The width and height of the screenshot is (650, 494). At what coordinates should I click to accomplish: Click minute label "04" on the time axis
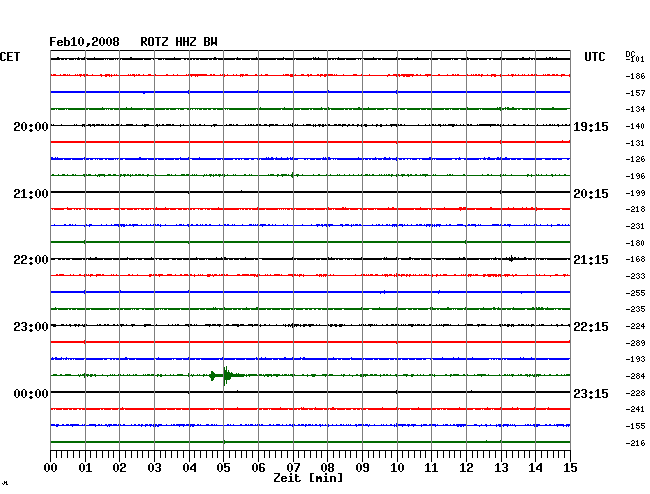(x=189, y=468)
